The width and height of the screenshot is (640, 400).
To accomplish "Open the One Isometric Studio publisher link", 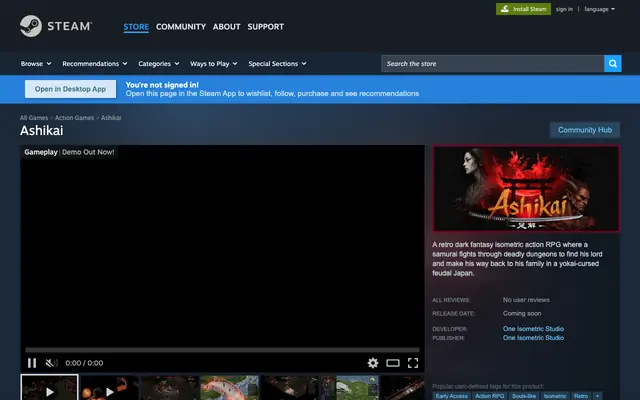I will (533, 338).
